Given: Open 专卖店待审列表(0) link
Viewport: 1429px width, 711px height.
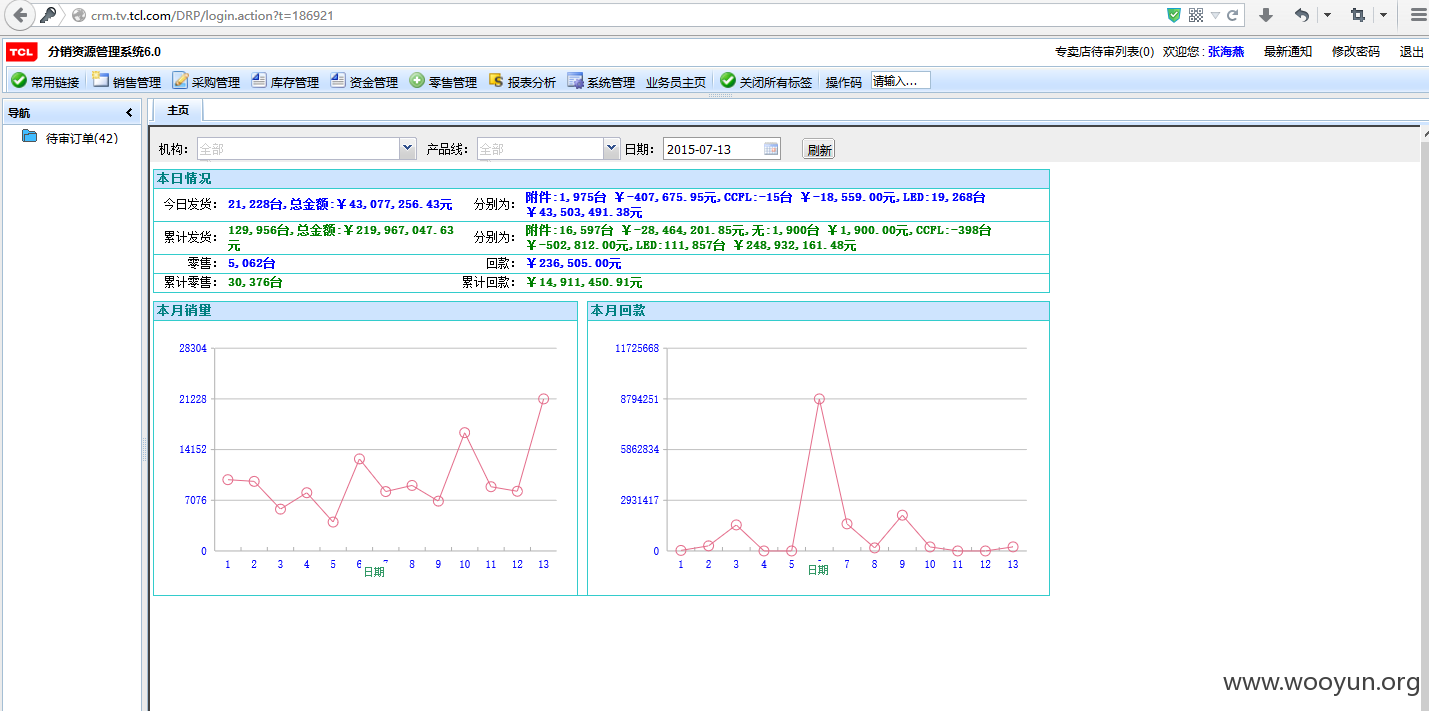Looking at the screenshot, I should coord(1104,52).
